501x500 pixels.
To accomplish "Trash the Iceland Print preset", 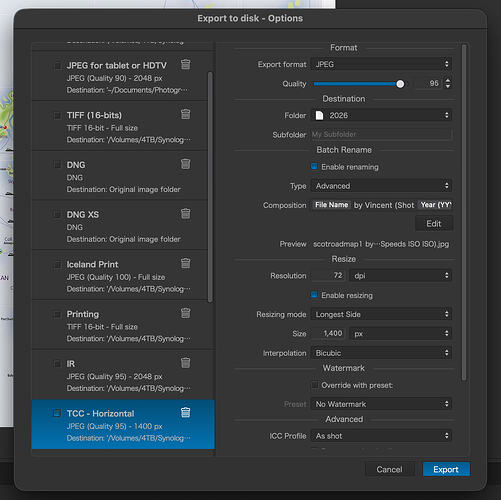I will [x=186, y=263].
